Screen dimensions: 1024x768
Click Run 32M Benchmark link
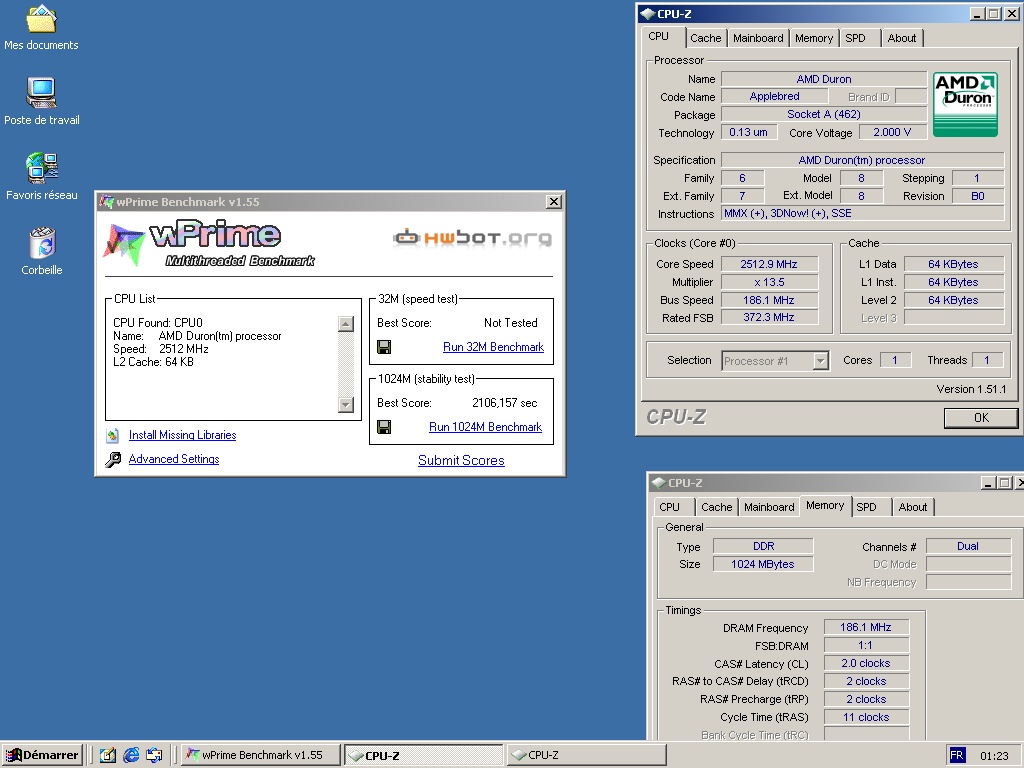coord(493,347)
